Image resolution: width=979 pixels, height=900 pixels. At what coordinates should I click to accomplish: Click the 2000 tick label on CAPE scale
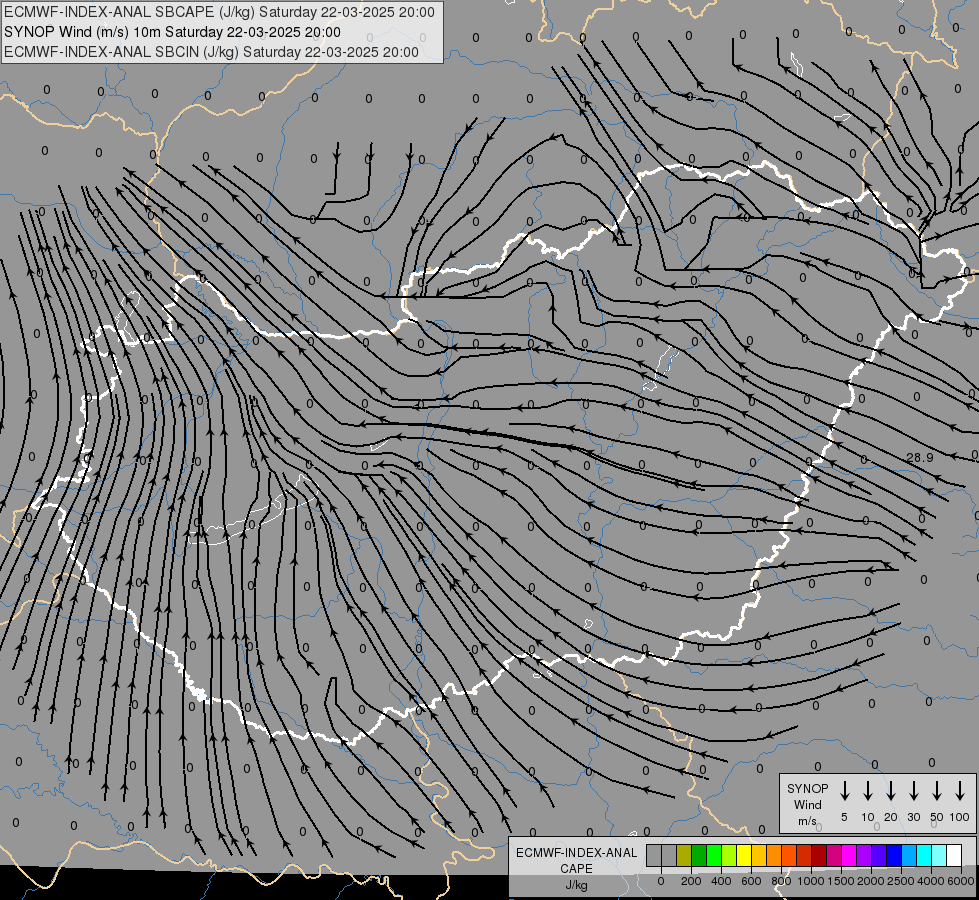click(x=871, y=881)
